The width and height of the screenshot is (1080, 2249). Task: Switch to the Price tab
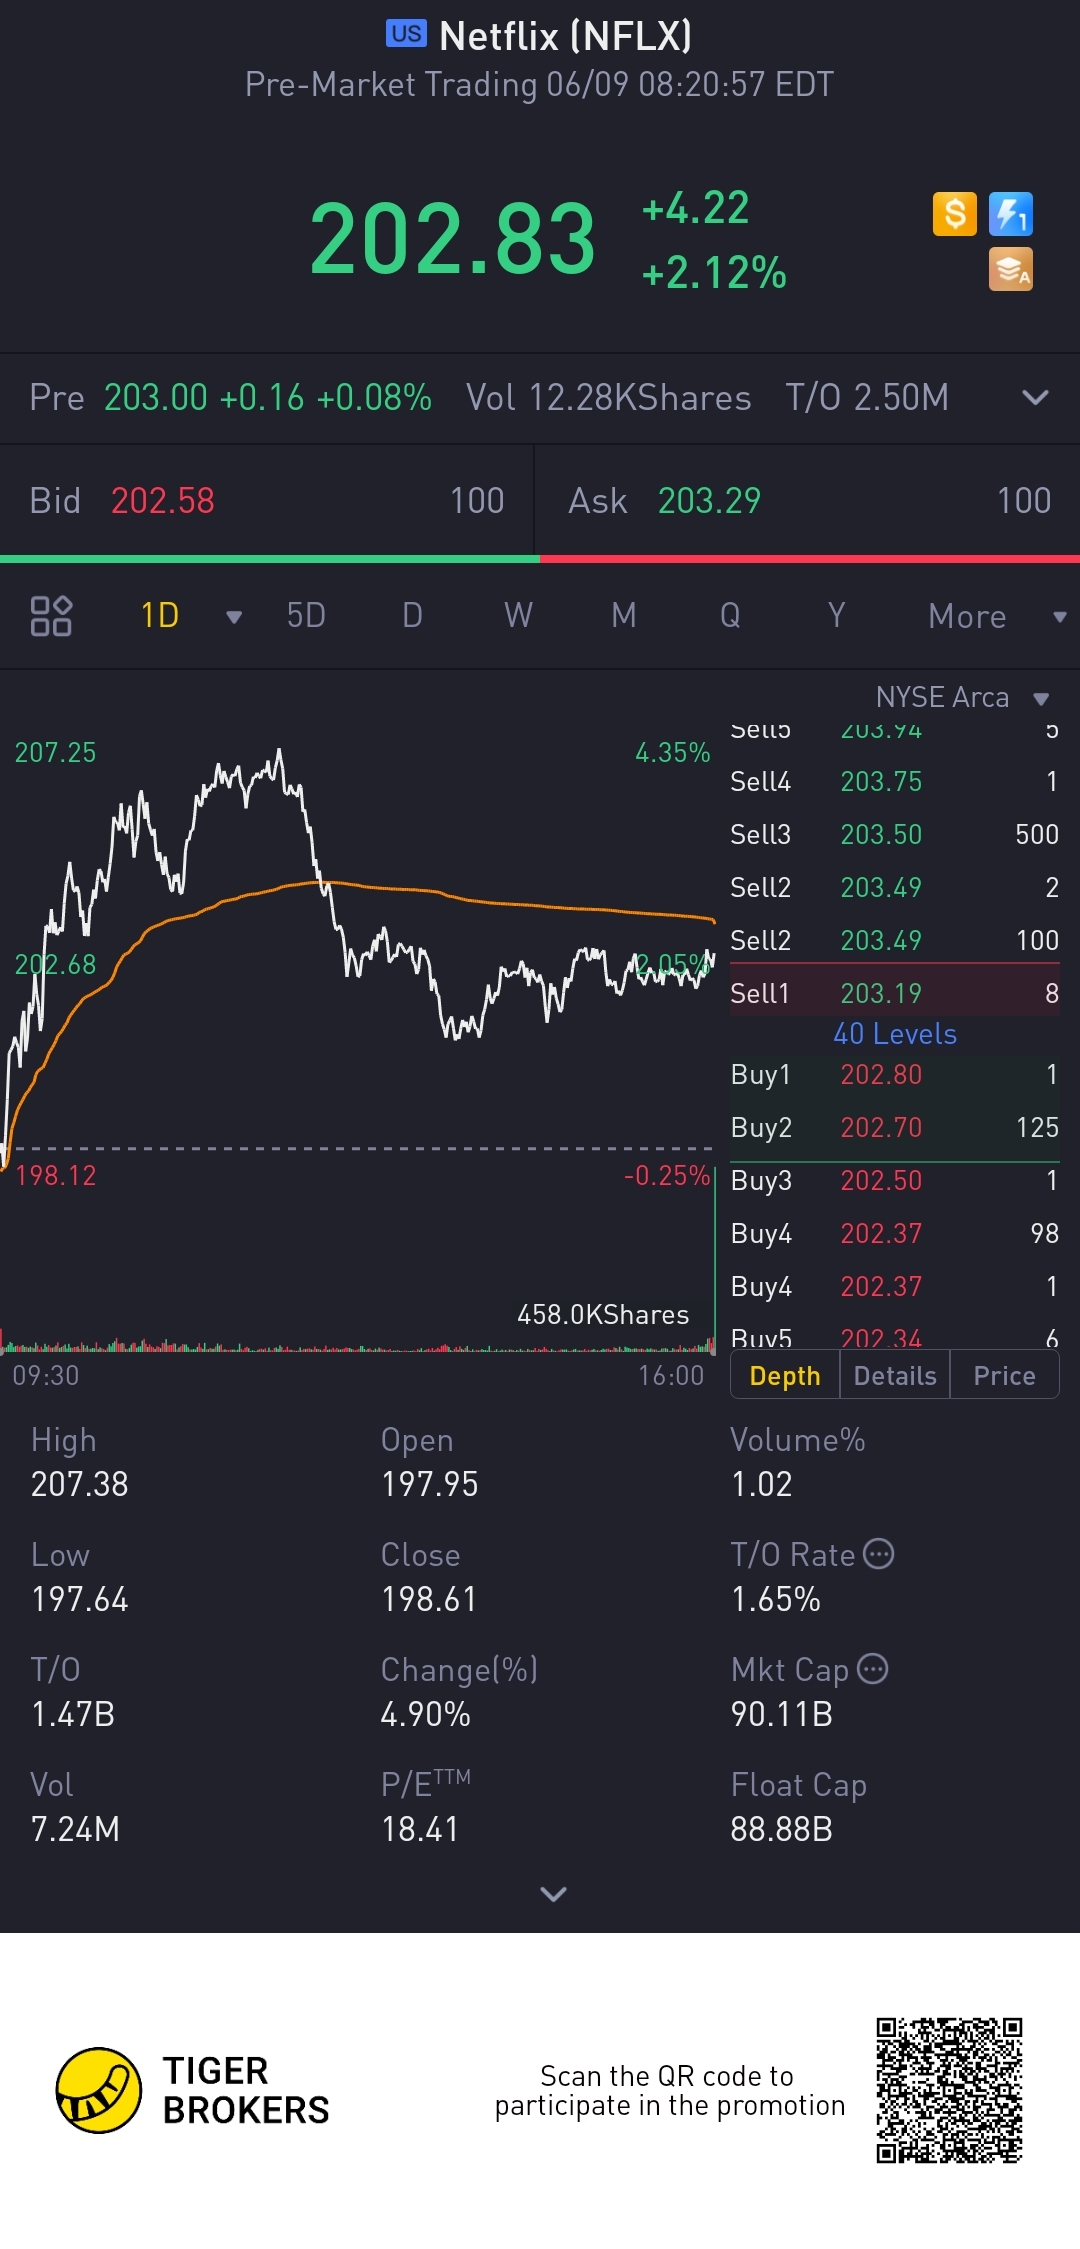pos(1004,1376)
